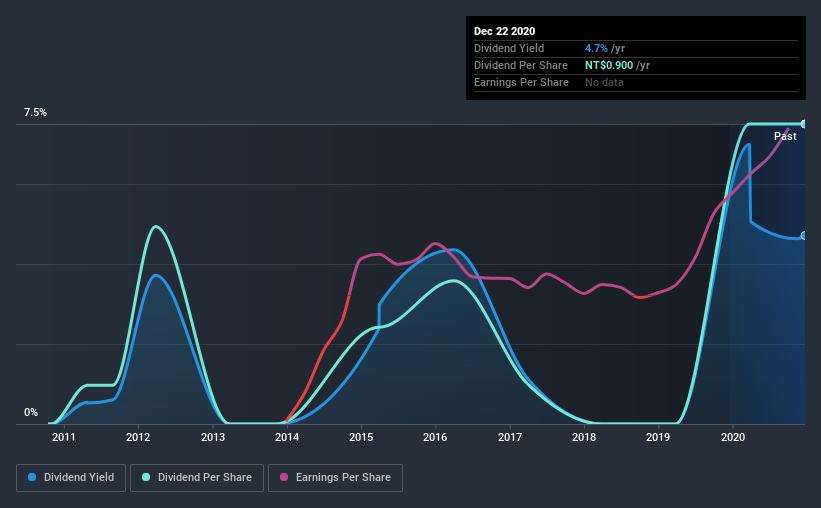Click the teal Dividend Per Share legend dot
The image size is (821, 508).
click(x=146, y=477)
